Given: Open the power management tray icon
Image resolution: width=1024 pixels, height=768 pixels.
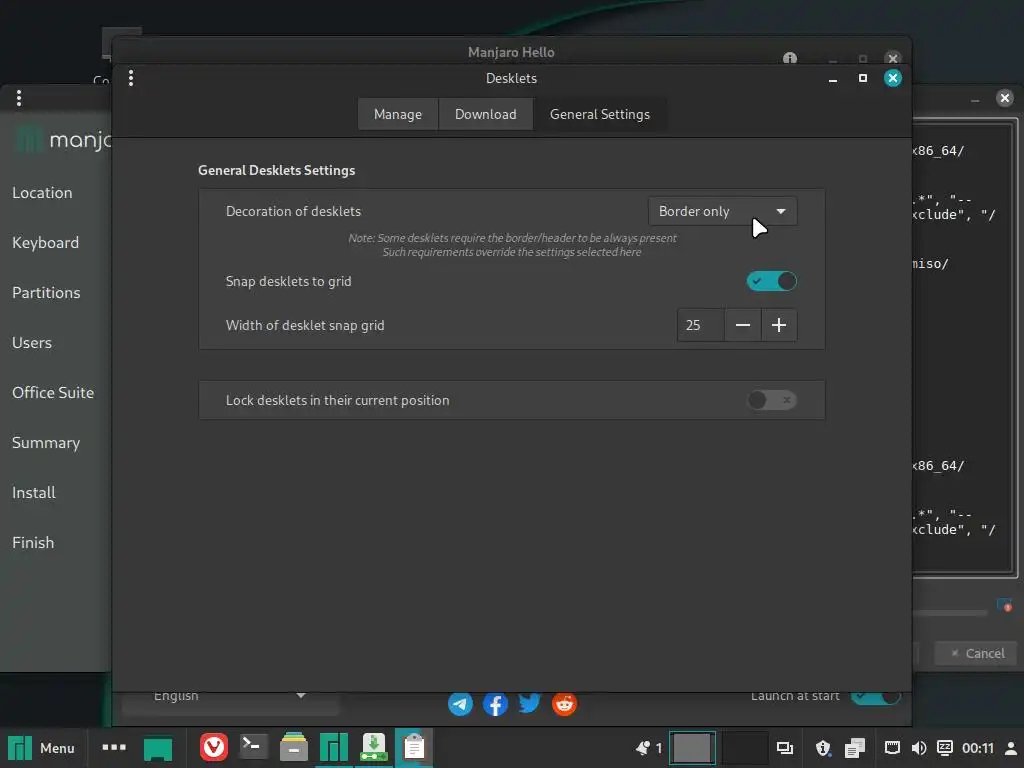Looking at the screenshot, I should pyautogui.click(x=944, y=748).
